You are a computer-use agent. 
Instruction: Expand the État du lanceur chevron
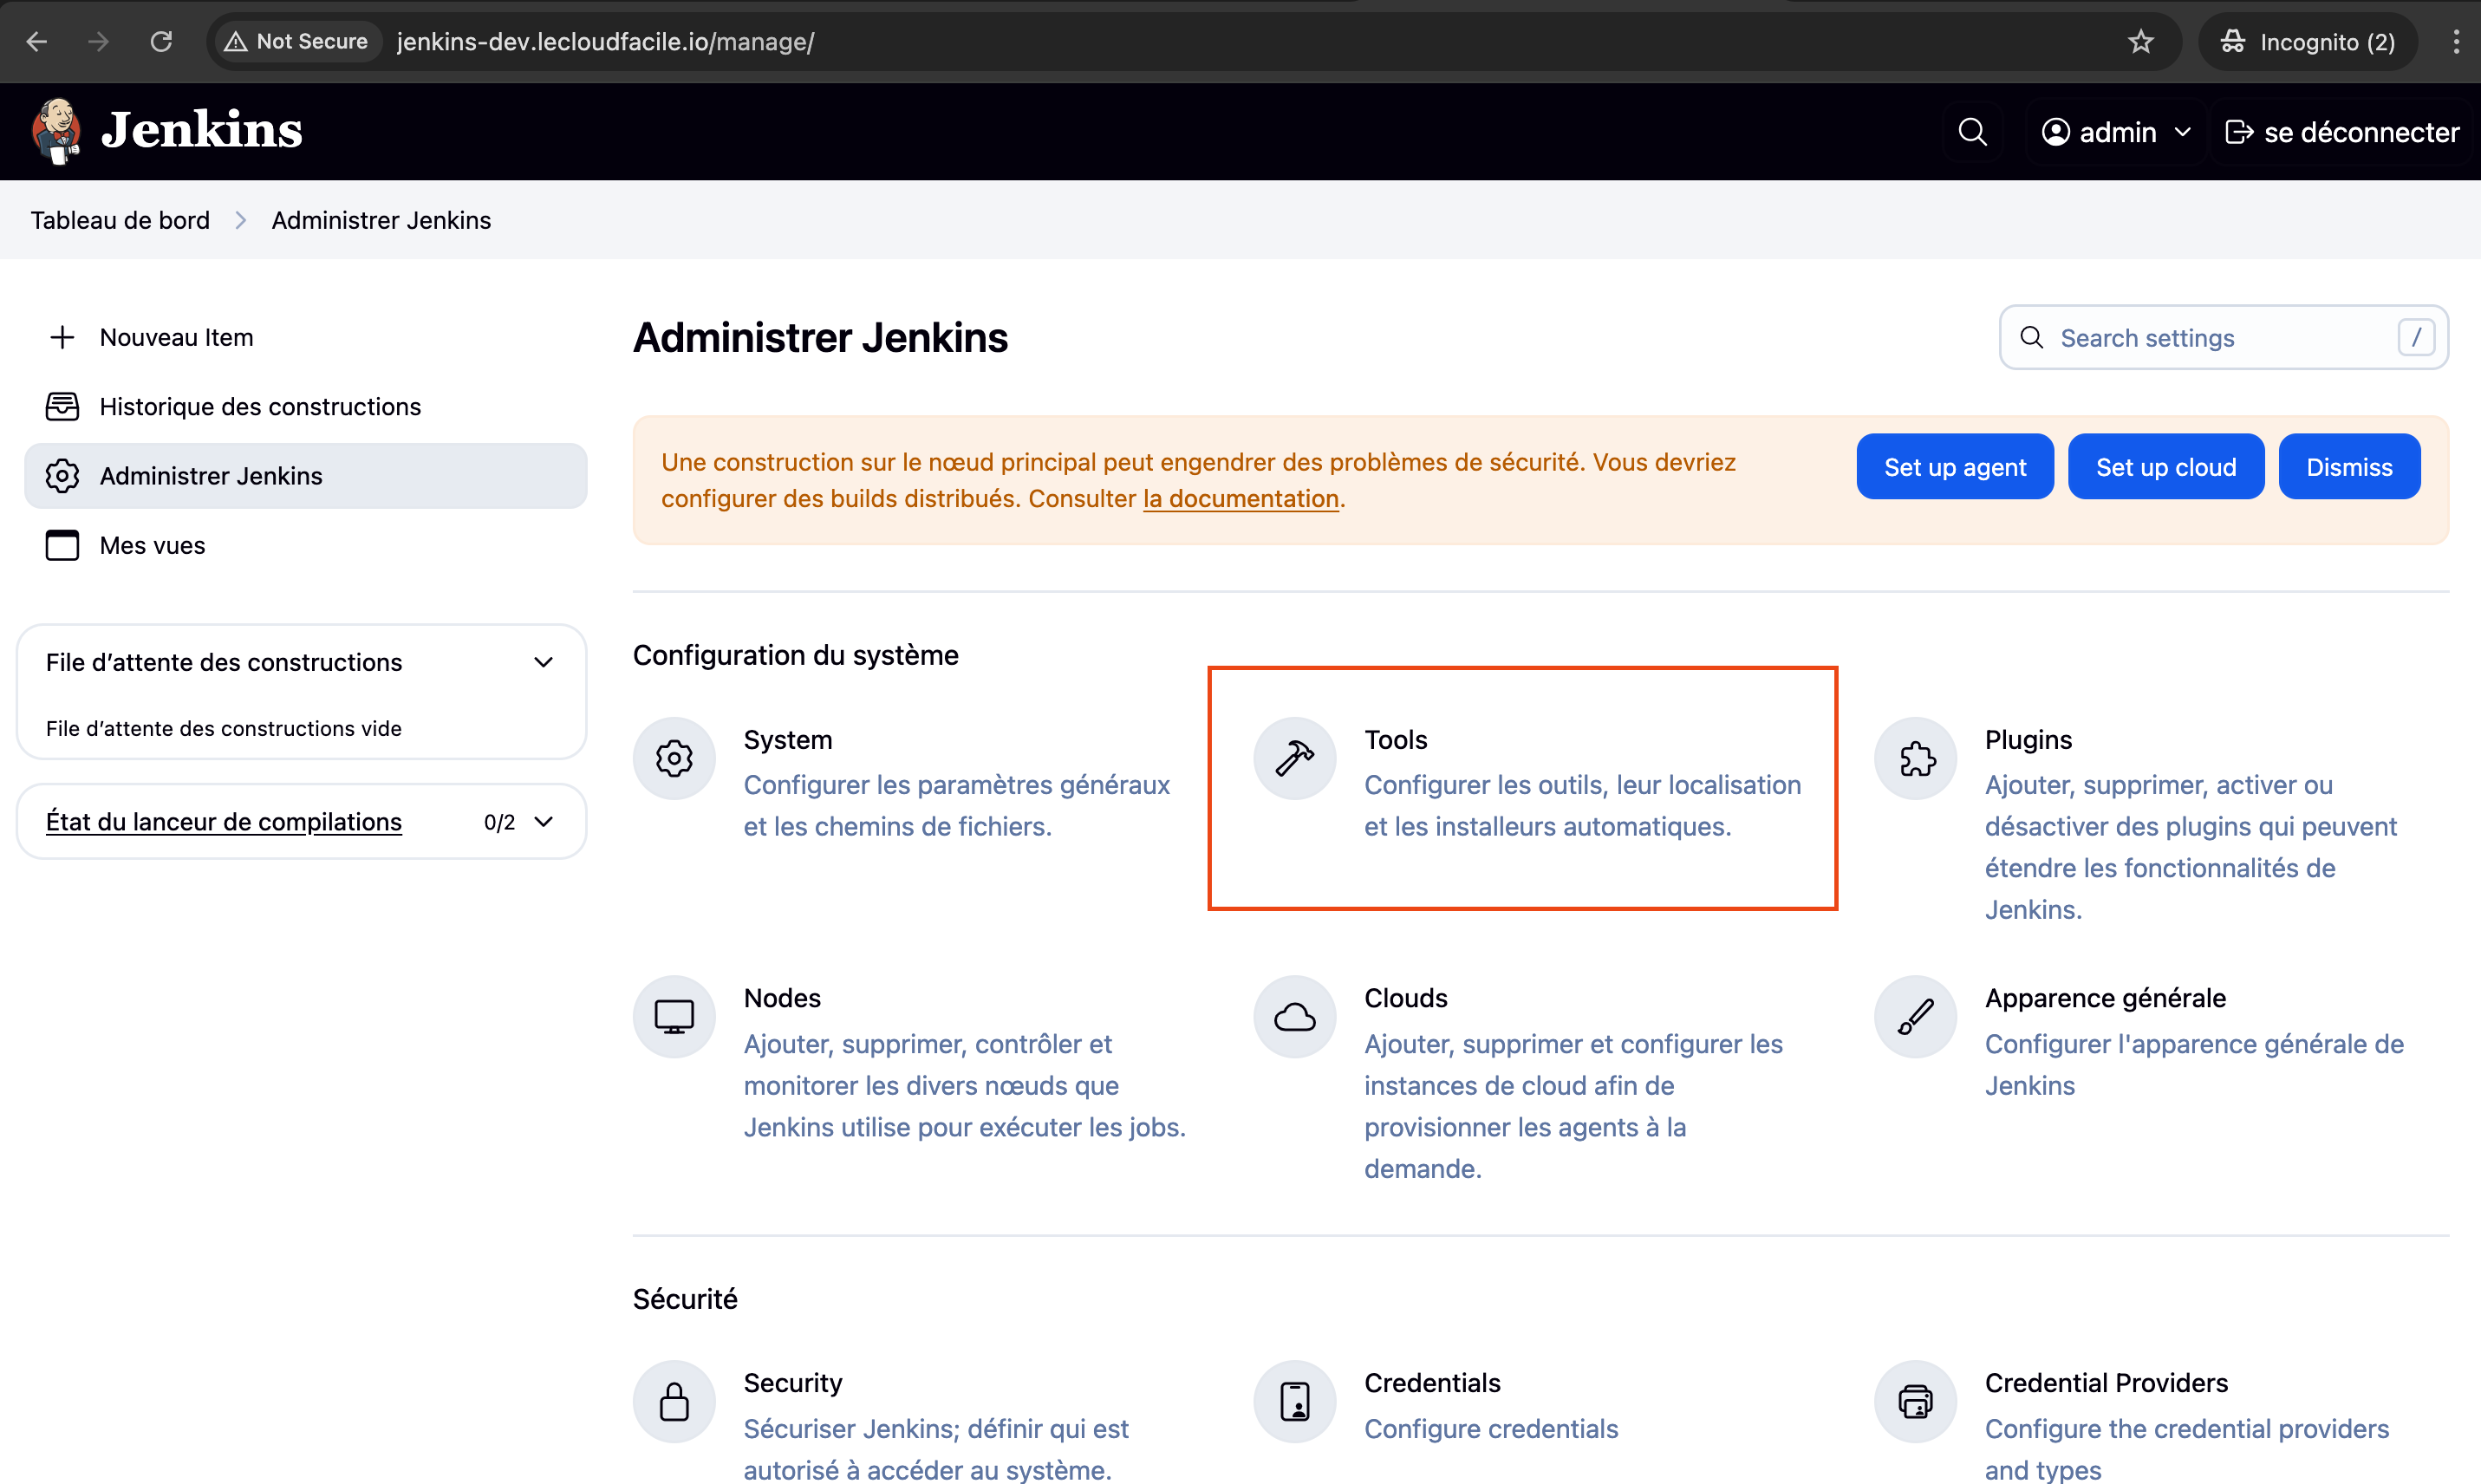(x=543, y=822)
